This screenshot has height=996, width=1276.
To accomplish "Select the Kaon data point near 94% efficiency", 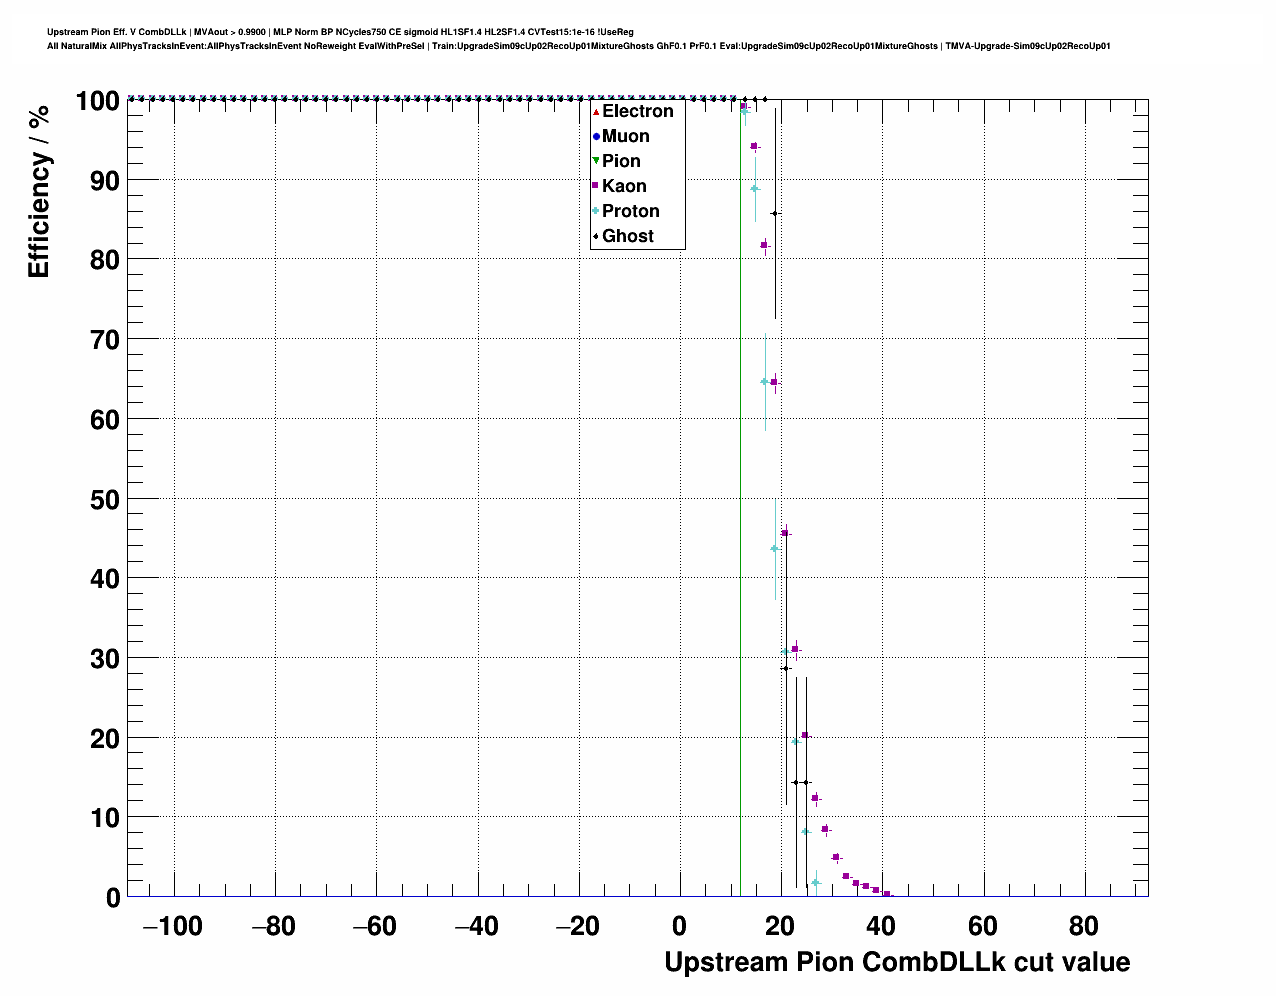I will pyautogui.click(x=755, y=147).
